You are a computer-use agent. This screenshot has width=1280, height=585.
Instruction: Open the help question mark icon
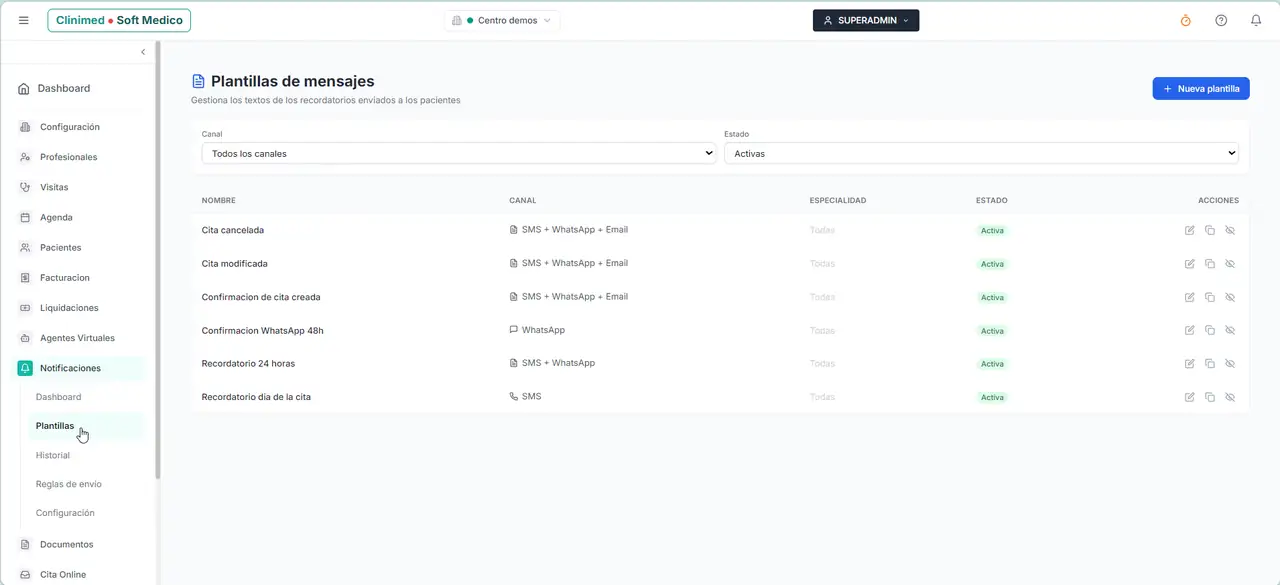click(x=1221, y=20)
